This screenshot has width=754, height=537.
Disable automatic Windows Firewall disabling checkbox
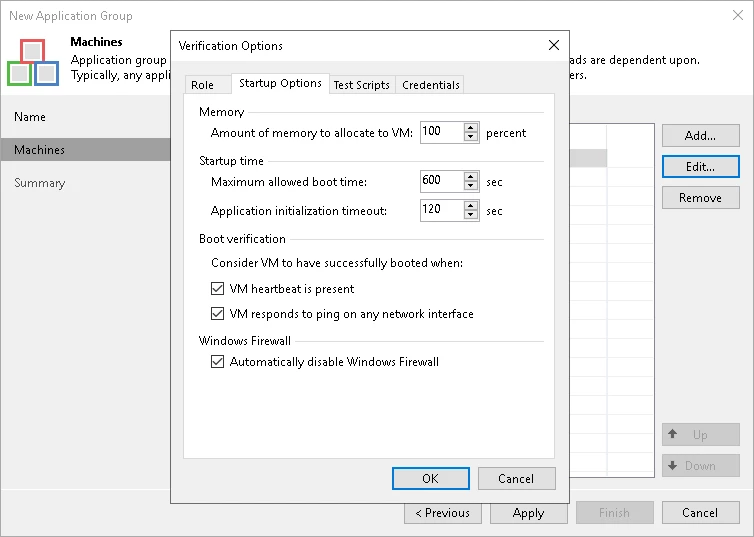(x=218, y=362)
